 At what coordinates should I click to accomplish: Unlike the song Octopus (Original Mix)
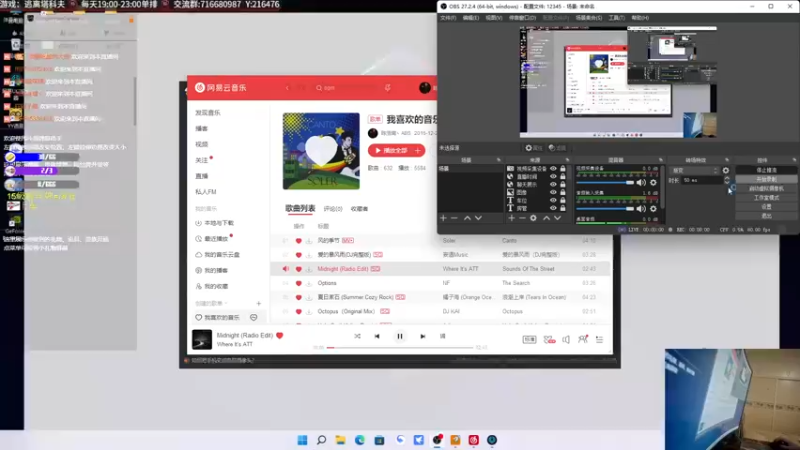[298, 311]
